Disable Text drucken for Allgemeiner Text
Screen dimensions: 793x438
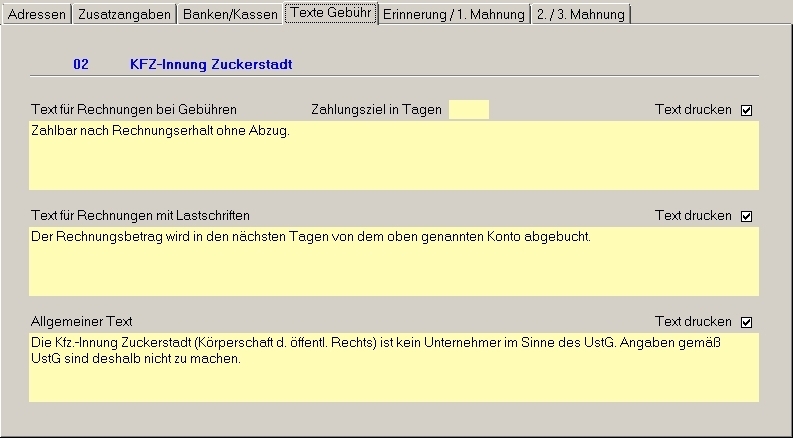(747, 322)
